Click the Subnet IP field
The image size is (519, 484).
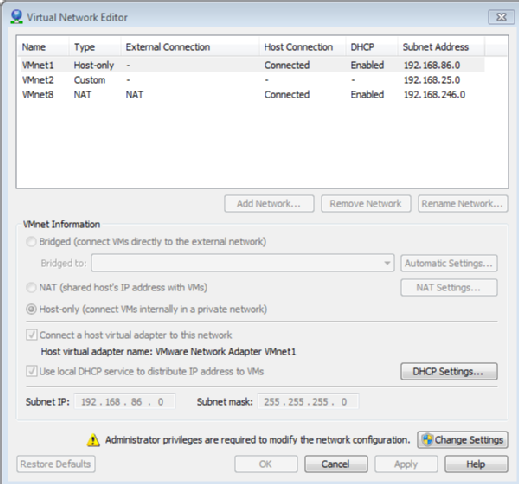point(124,402)
